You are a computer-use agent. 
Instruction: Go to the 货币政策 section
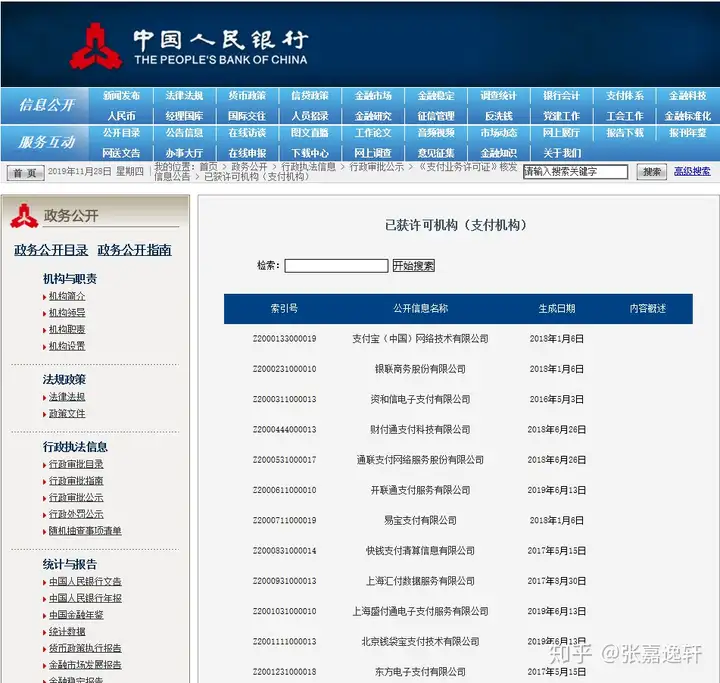pyautogui.click(x=247, y=96)
